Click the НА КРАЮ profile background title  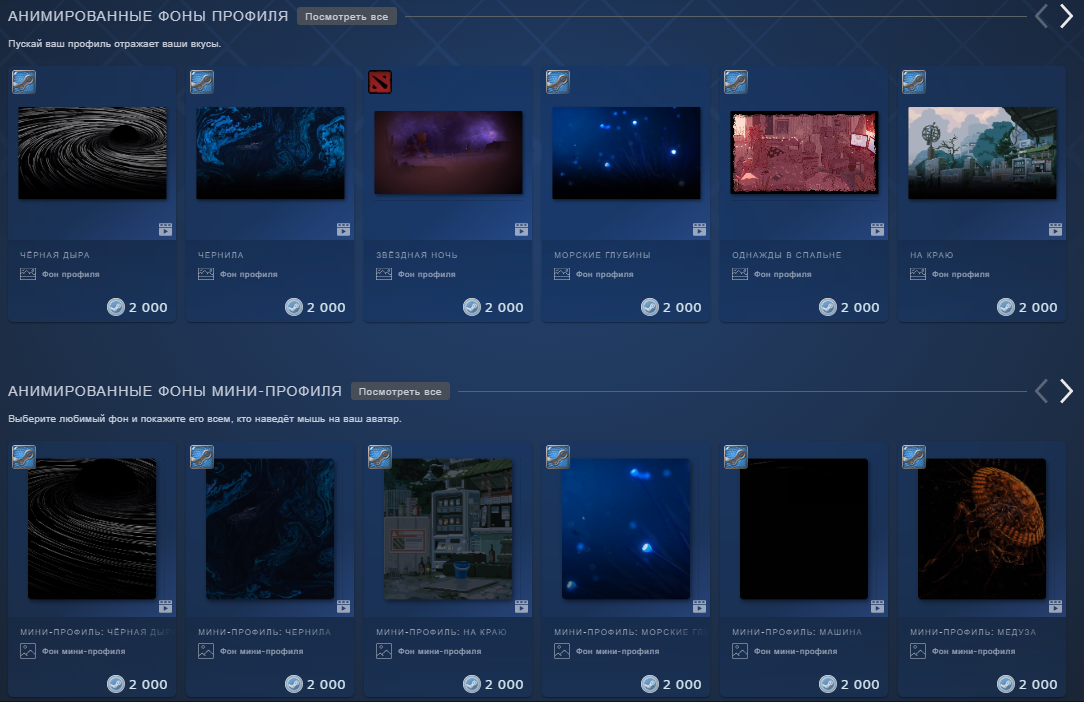pyautogui.click(x=931, y=255)
